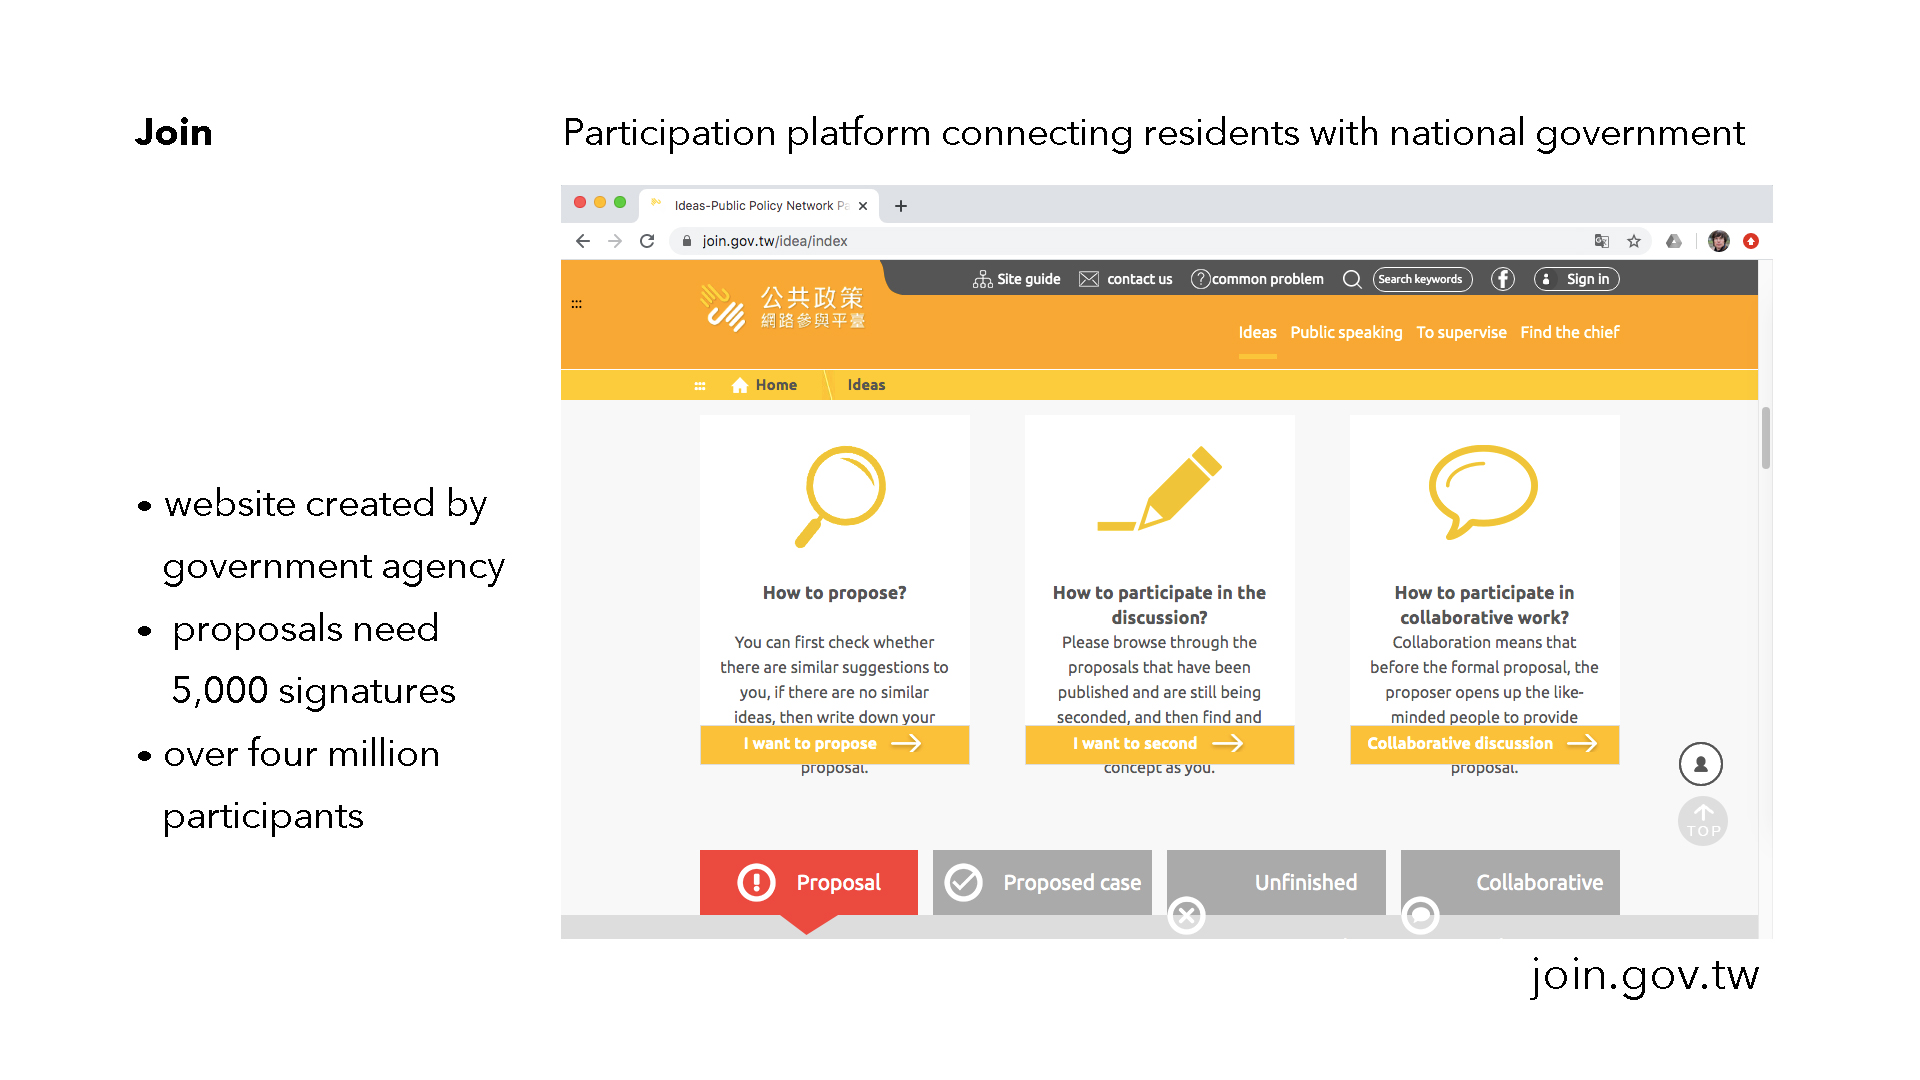
Task: Click the browser back arrow
Action: (583, 241)
